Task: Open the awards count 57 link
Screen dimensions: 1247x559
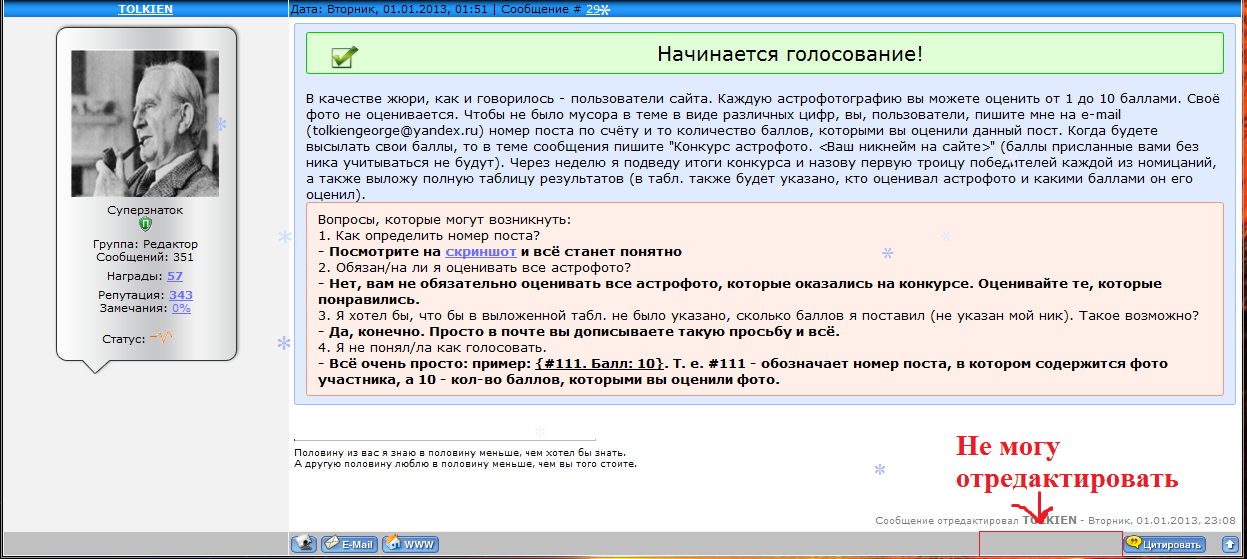Action: [175, 276]
